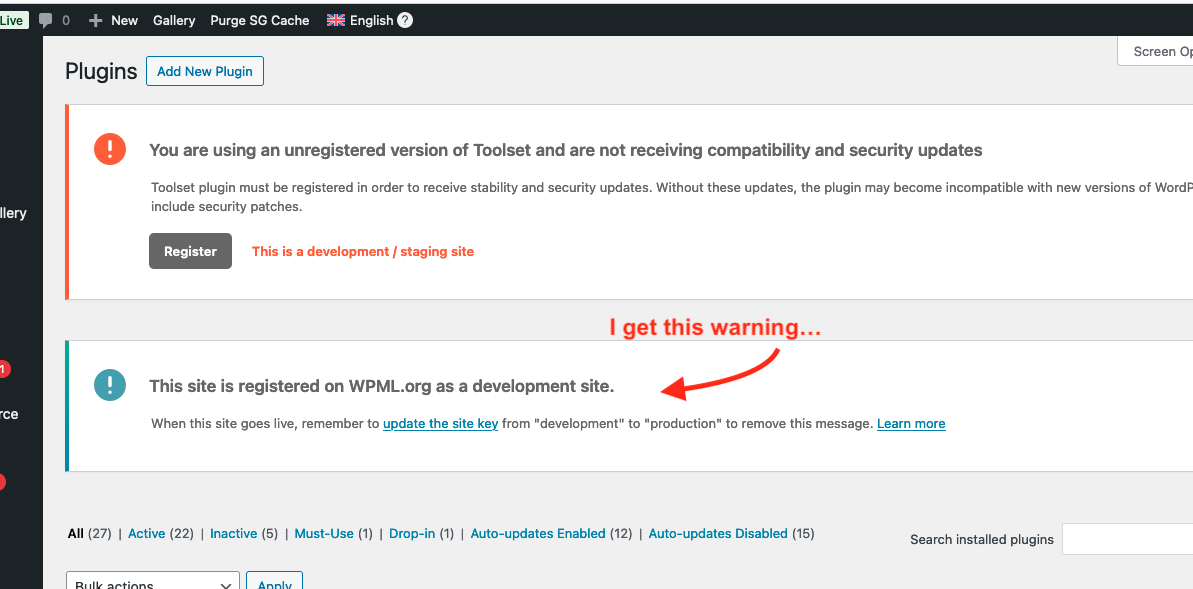The height and width of the screenshot is (589, 1193).
Task: Expand the Screen Options panel
Action: [x=1155, y=52]
